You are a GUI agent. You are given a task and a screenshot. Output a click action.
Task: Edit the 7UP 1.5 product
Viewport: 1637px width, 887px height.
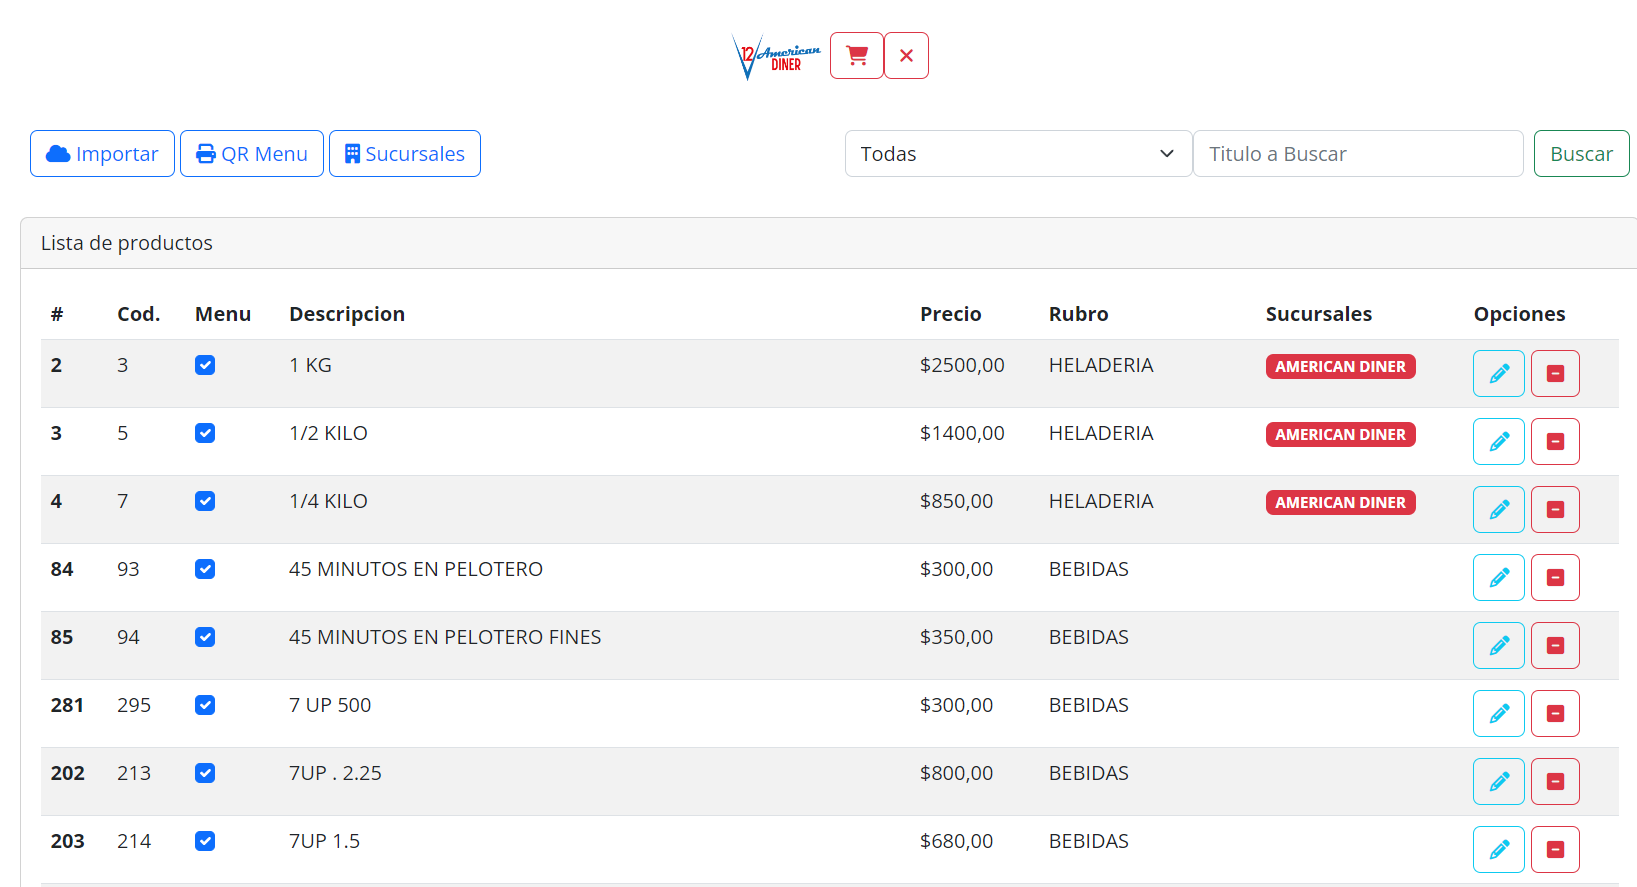1498,850
